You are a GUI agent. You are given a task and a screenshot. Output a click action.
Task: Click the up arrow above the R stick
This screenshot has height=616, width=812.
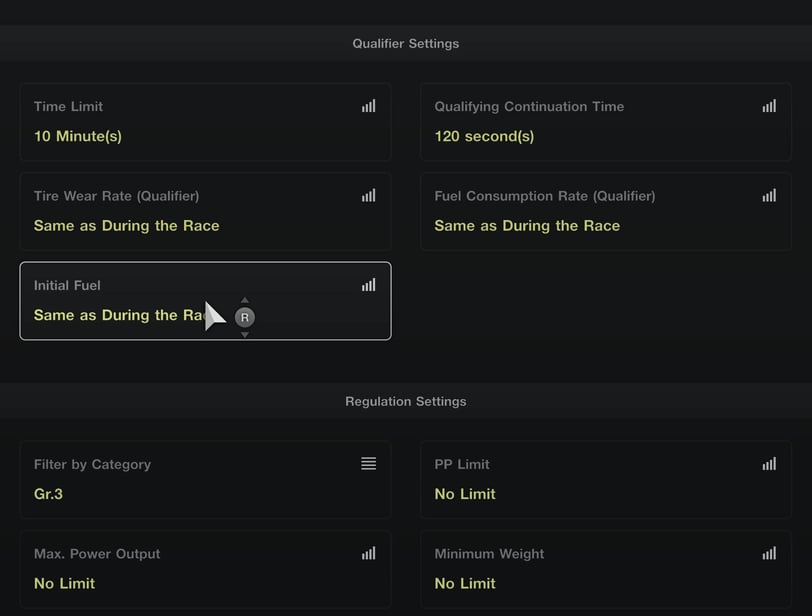pos(245,300)
